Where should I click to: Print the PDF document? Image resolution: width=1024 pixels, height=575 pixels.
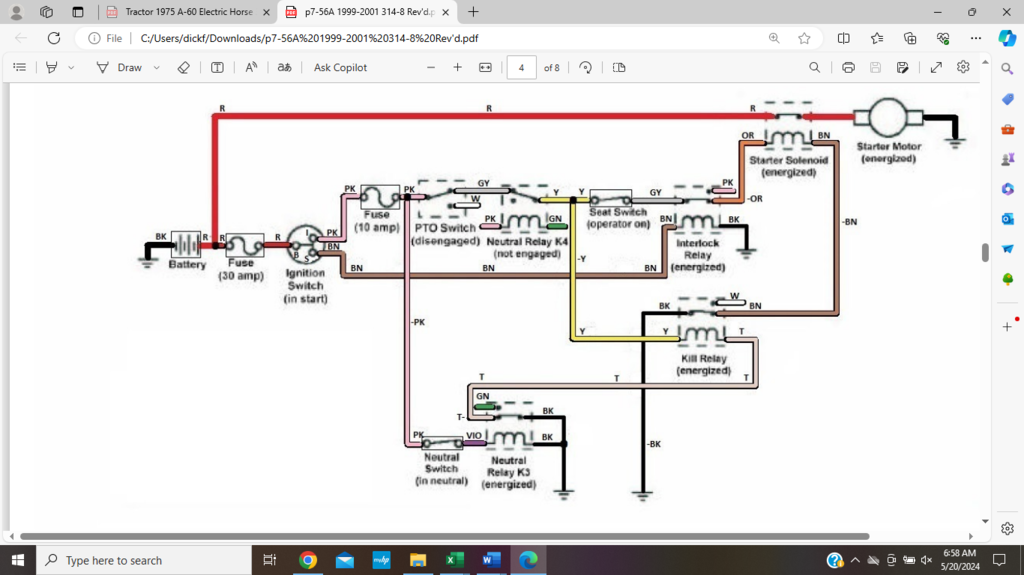tap(848, 67)
